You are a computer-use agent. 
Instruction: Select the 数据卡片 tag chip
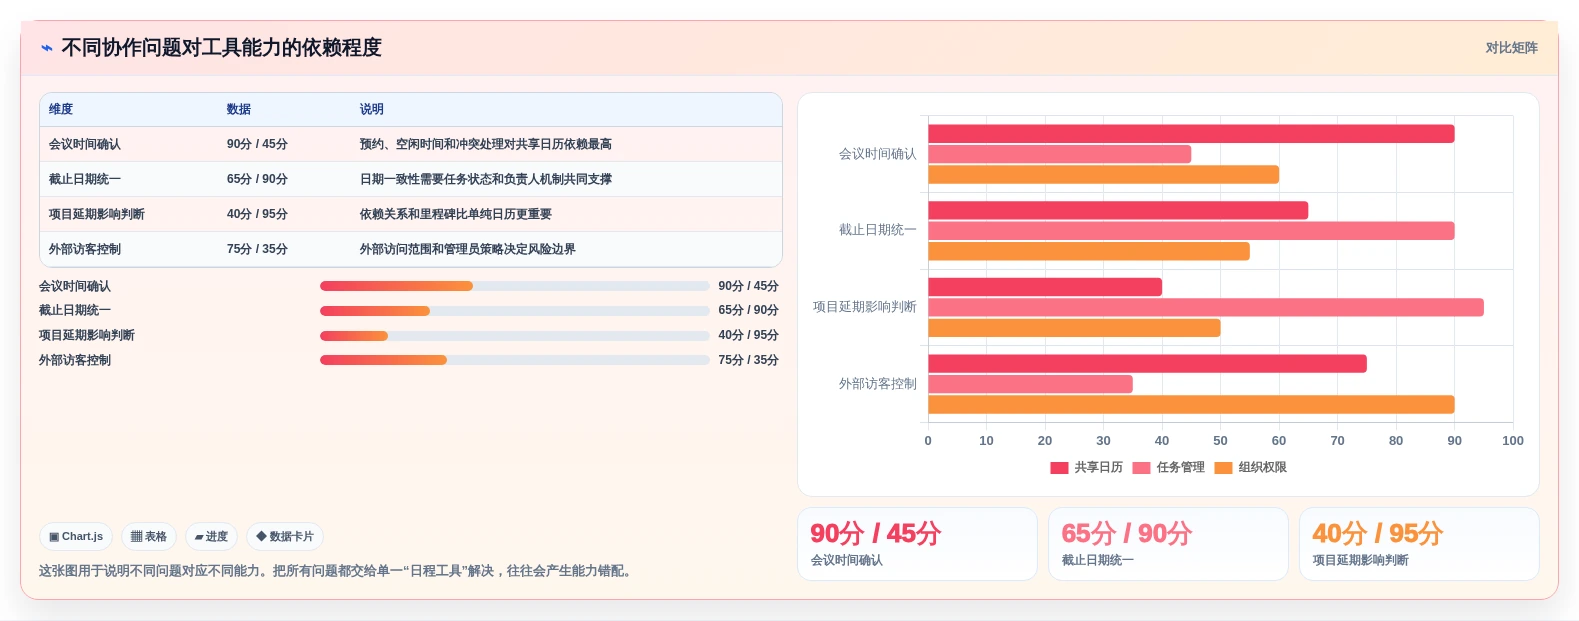pyautogui.click(x=285, y=537)
